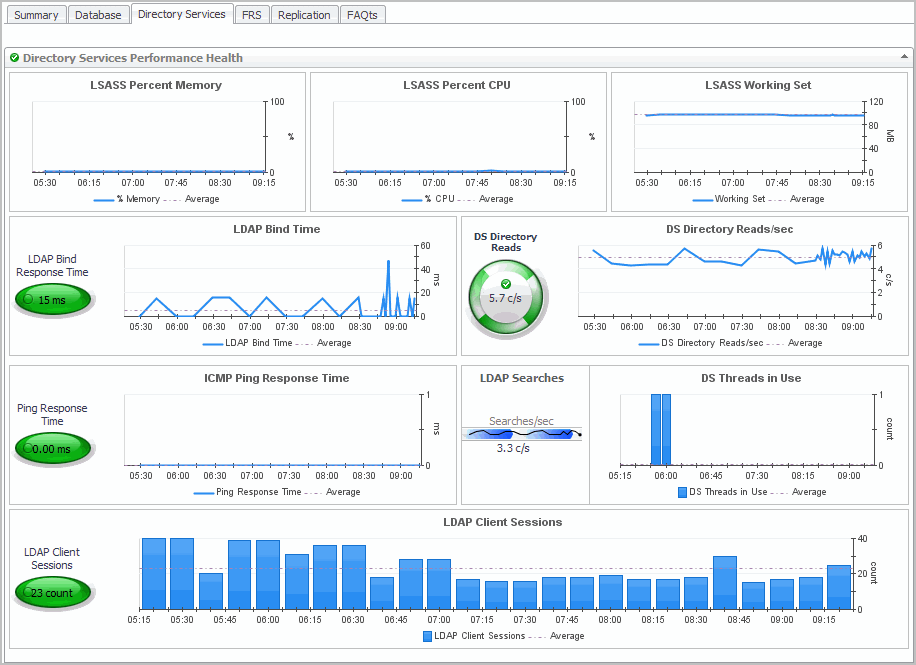Open the Summary tab
This screenshot has height=665, width=916.
tap(37, 15)
